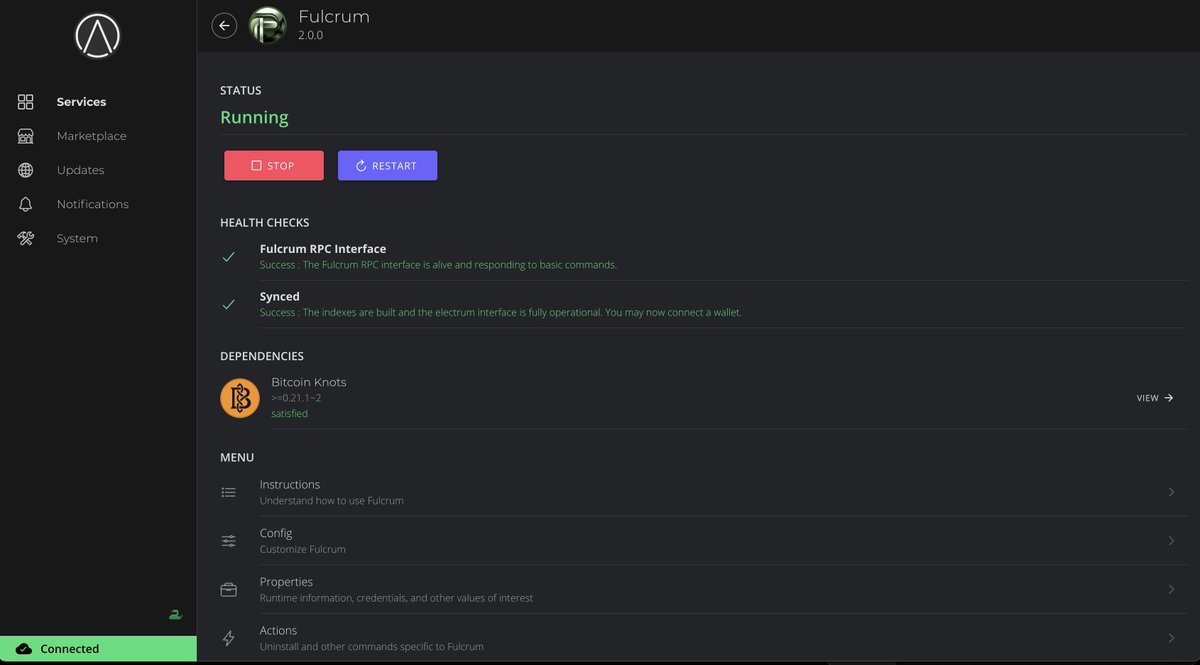The height and width of the screenshot is (665, 1200).
Task: Click the Updates globe icon
Action: coord(26,170)
